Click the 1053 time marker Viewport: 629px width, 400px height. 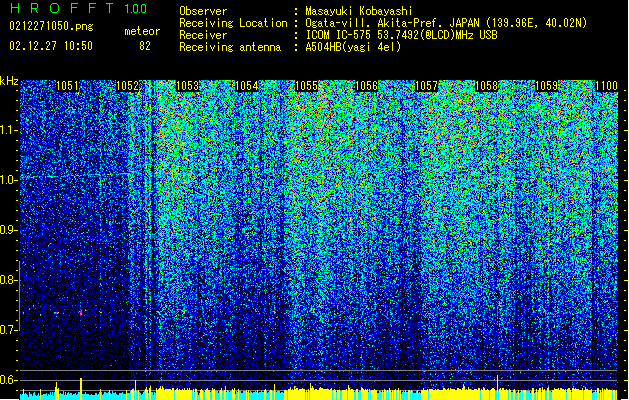coord(187,86)
